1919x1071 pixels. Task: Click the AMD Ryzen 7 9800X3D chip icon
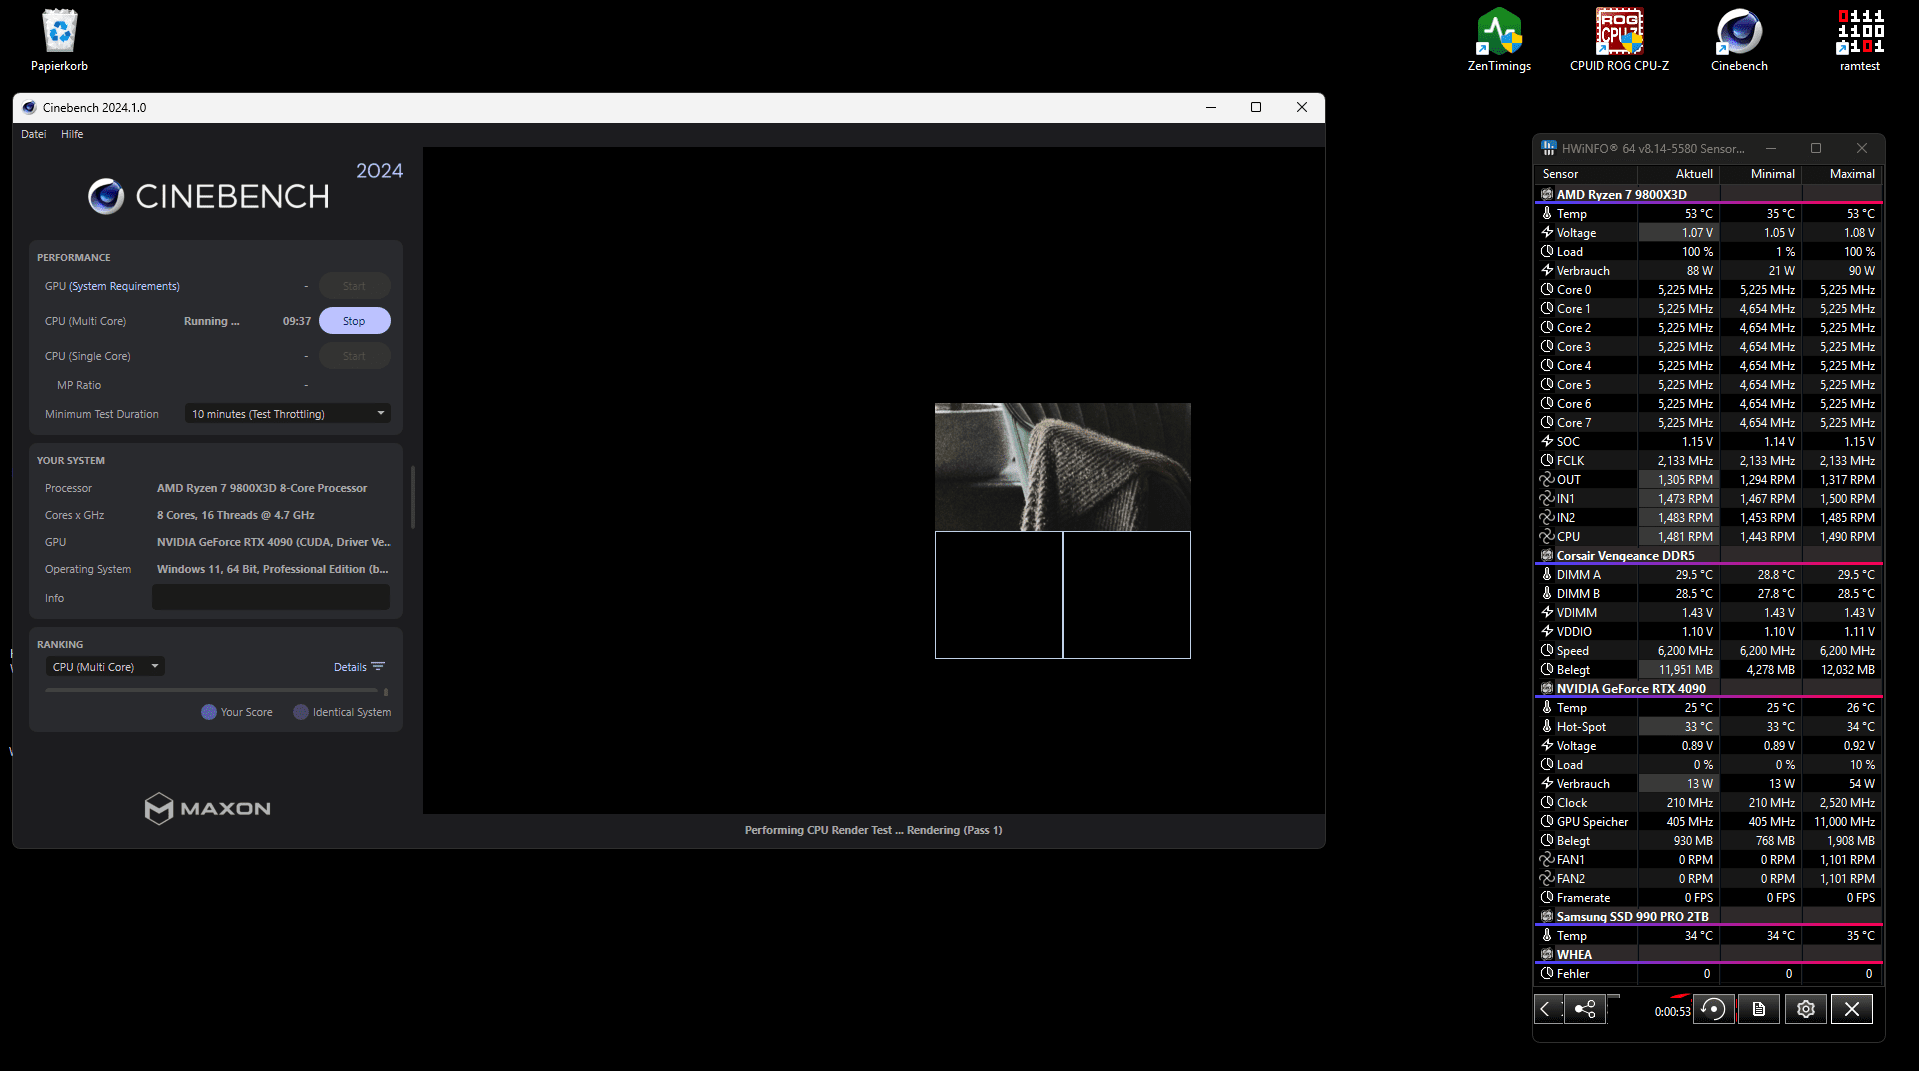pyautogui.click(x=1547, y=195)
